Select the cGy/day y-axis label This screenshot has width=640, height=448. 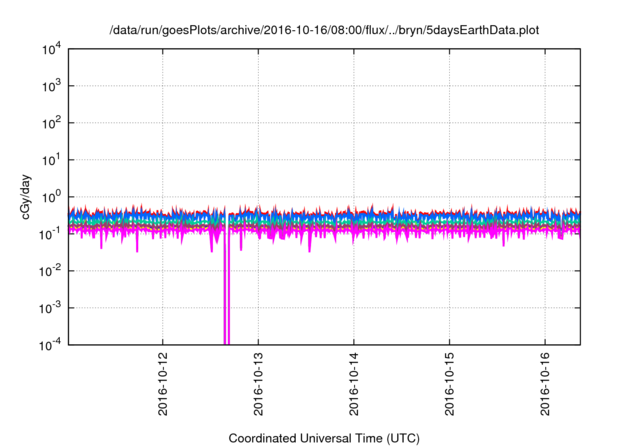(x=26, y=197)
